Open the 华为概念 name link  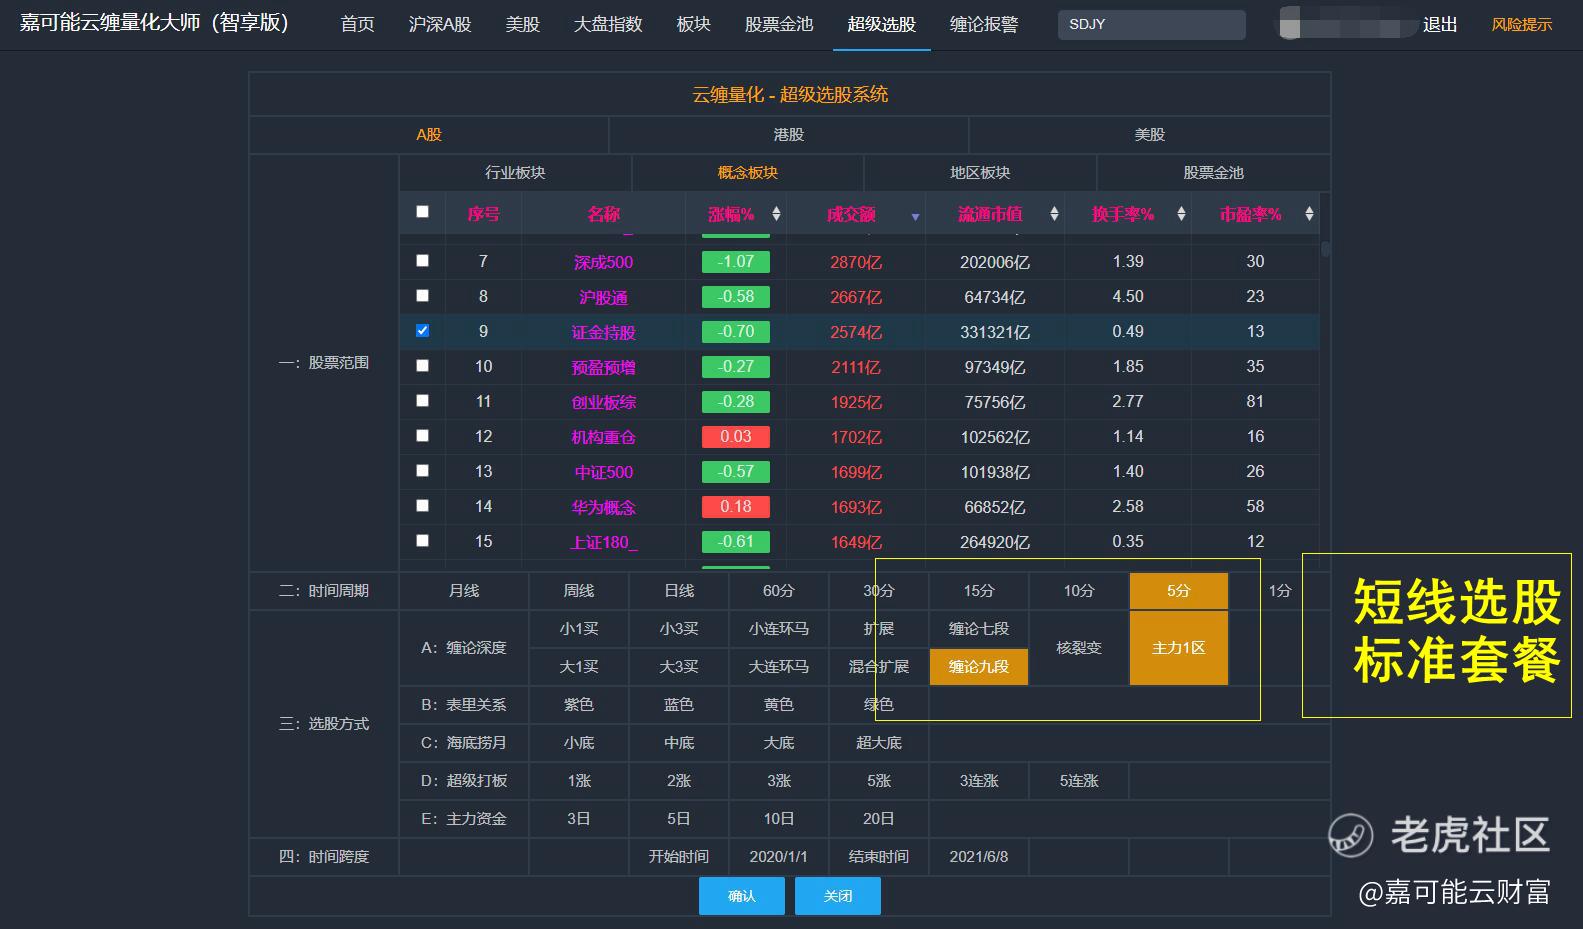tap(604, 507)
